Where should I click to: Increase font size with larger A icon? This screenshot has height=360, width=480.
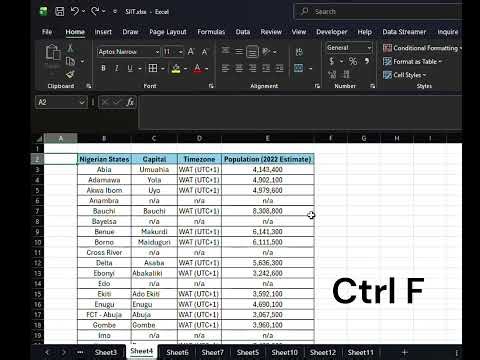pos(191,52)
